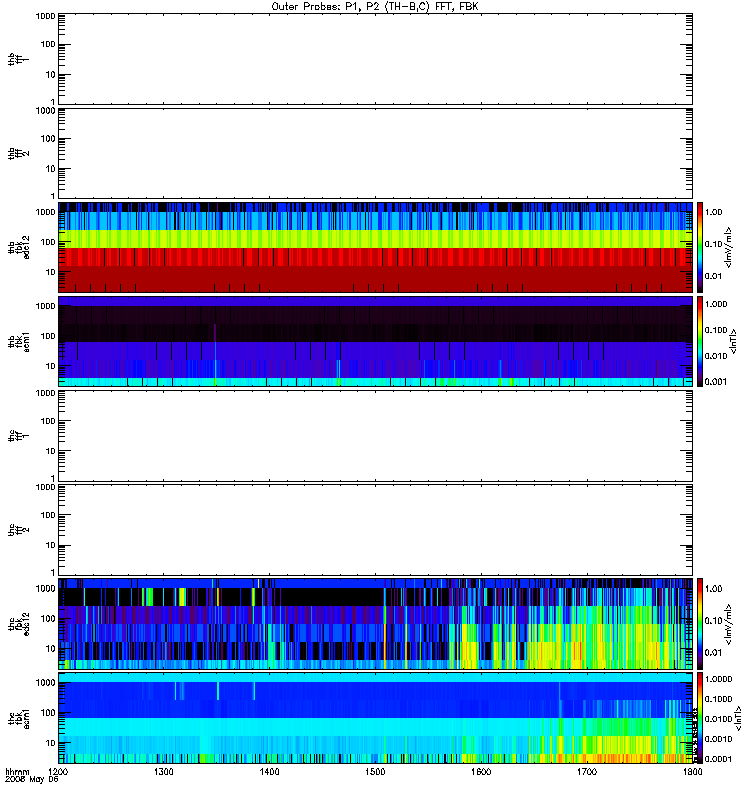Viewport: 750px width, 800px height.
Task: Click the '1600' time axis label
Action: pyautogui.click(x=481, y=771)
